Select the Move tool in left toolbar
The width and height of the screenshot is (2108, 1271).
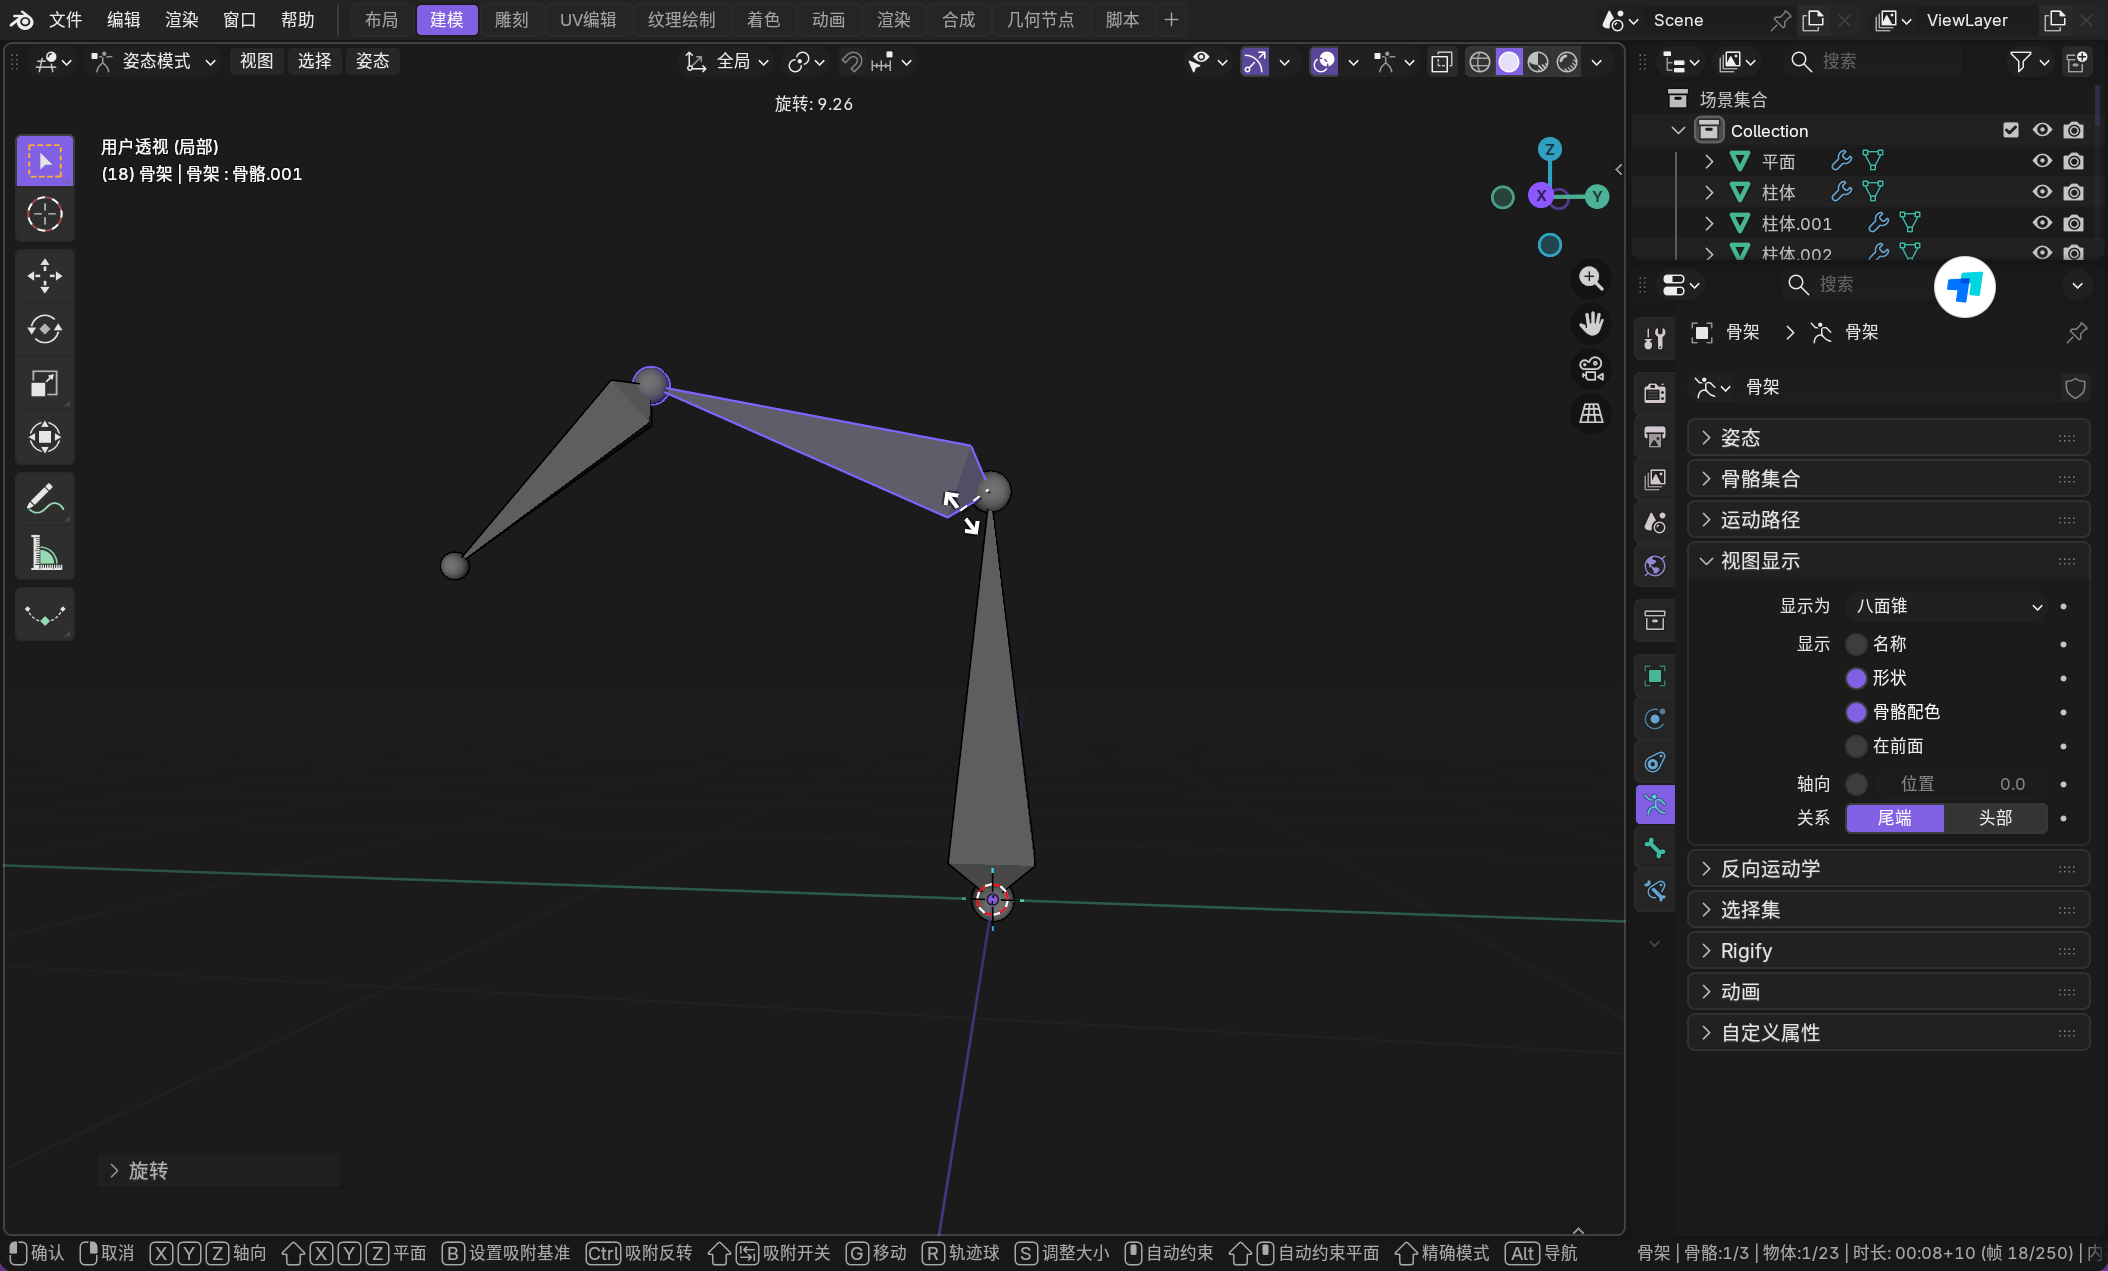tap(44, 276)
